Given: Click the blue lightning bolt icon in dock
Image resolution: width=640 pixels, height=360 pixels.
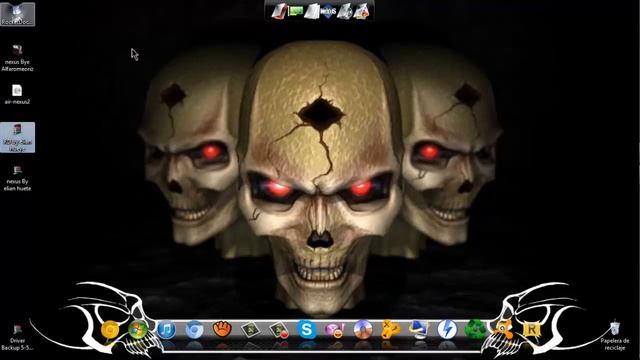Looking at the screenshot, I should [447, 329].
